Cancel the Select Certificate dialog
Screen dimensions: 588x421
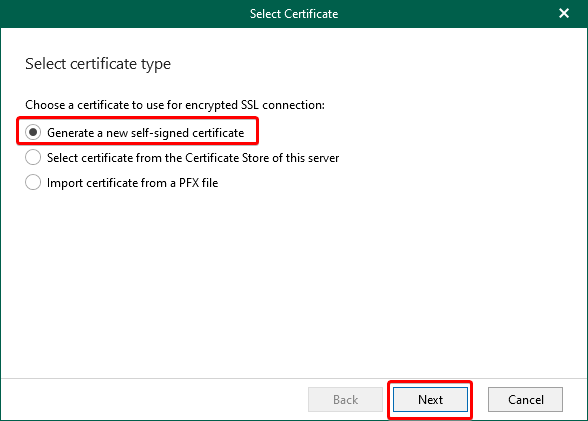(x=525, y=400)
